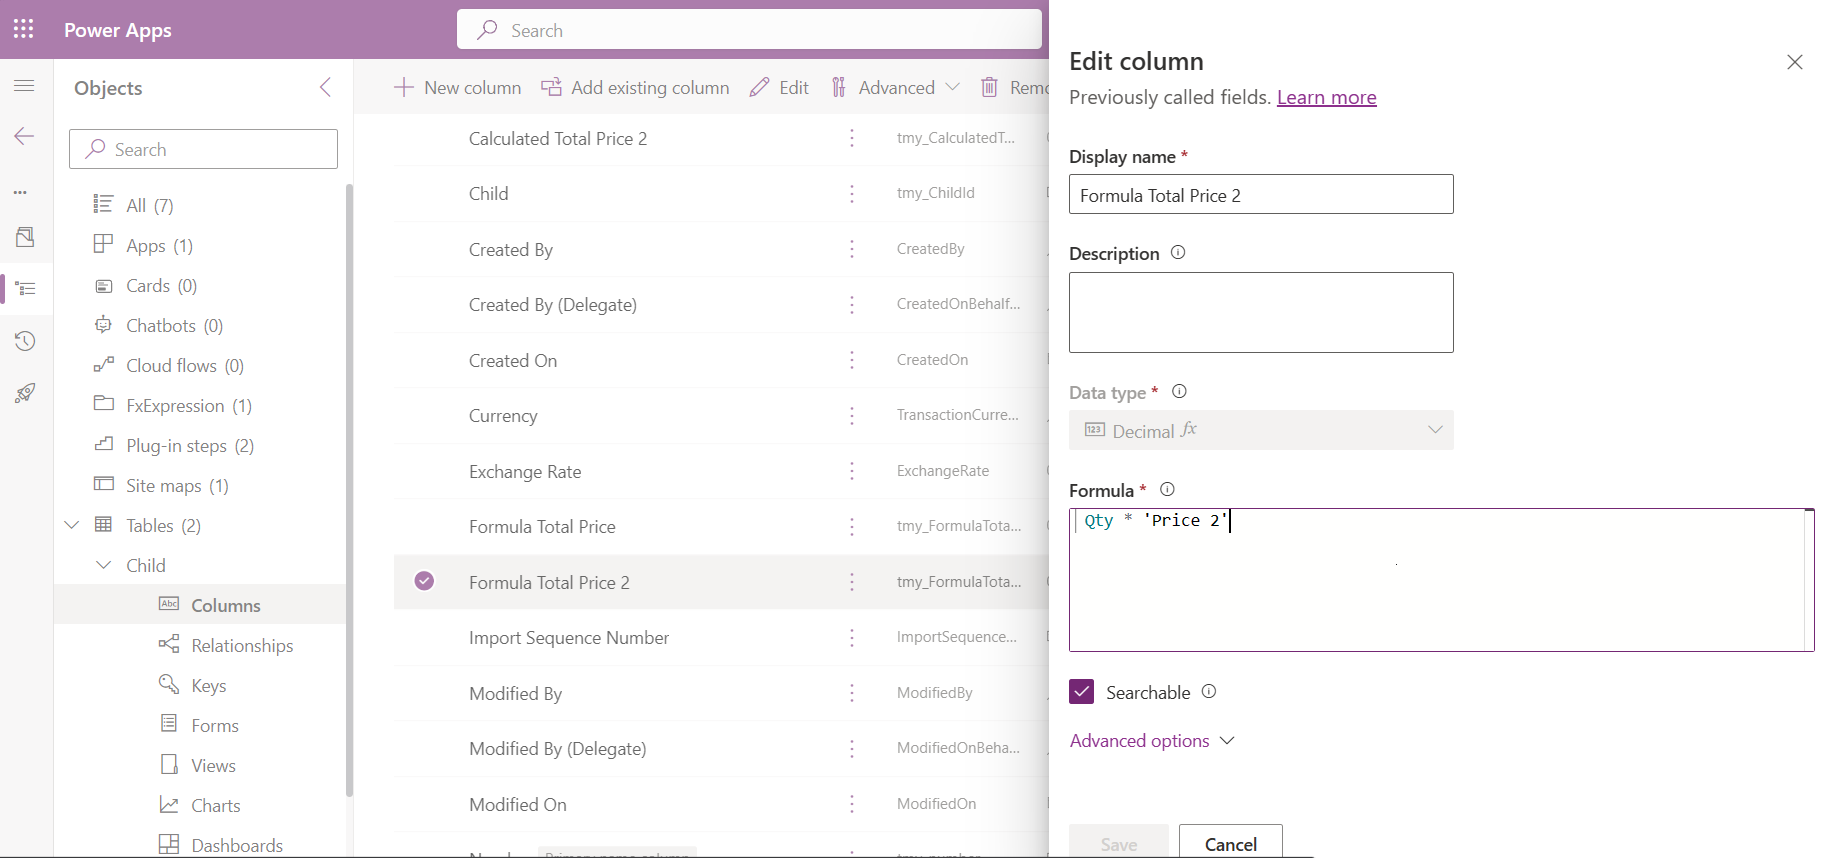The height and width of the screenshot is (858, 1828).
Task: Show Searchable info tooltip icon
Action: [1209, 691]
